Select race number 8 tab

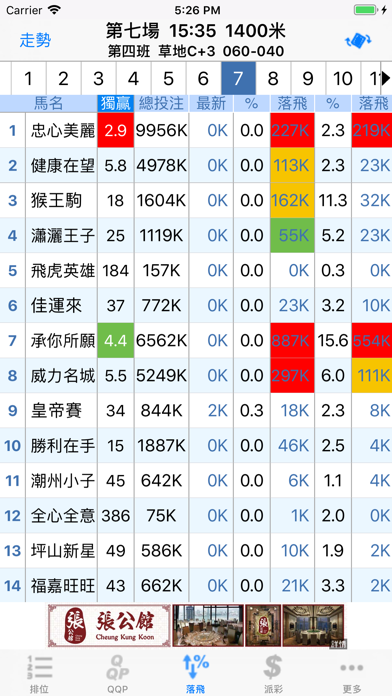coord(273,79)
